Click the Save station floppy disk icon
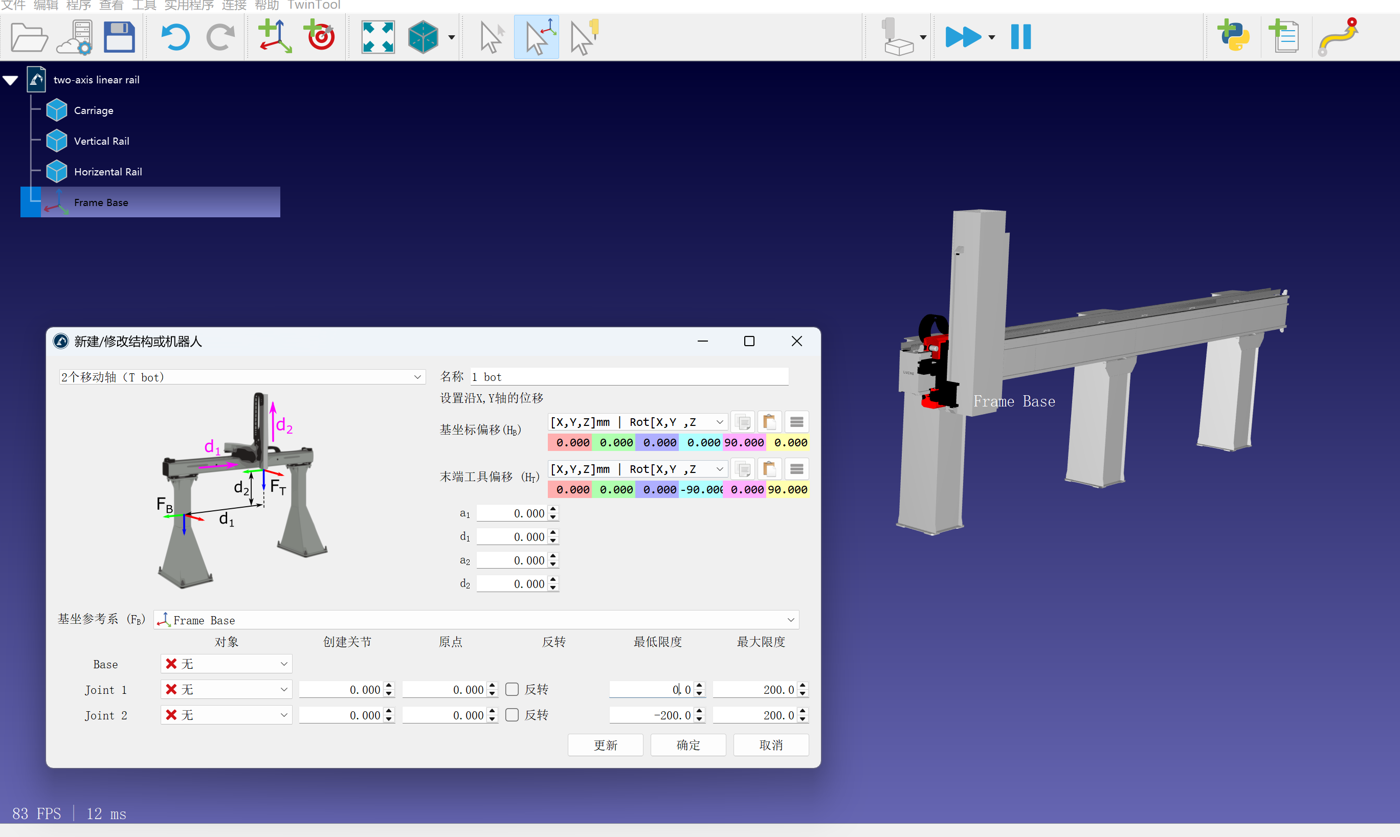 [119, 37]
